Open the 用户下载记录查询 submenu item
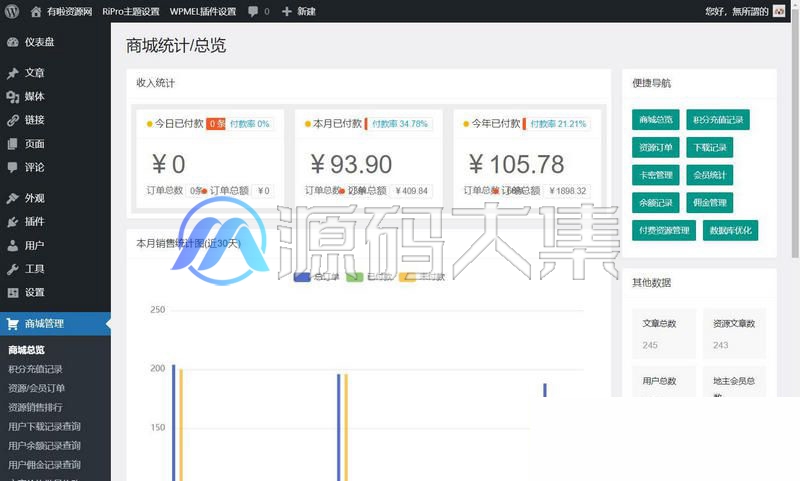The image size is (800, 481). 44,426
